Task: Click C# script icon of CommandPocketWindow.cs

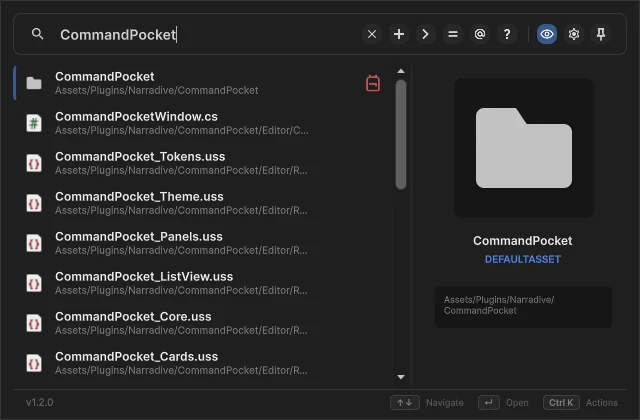Action: coord(34,123)
